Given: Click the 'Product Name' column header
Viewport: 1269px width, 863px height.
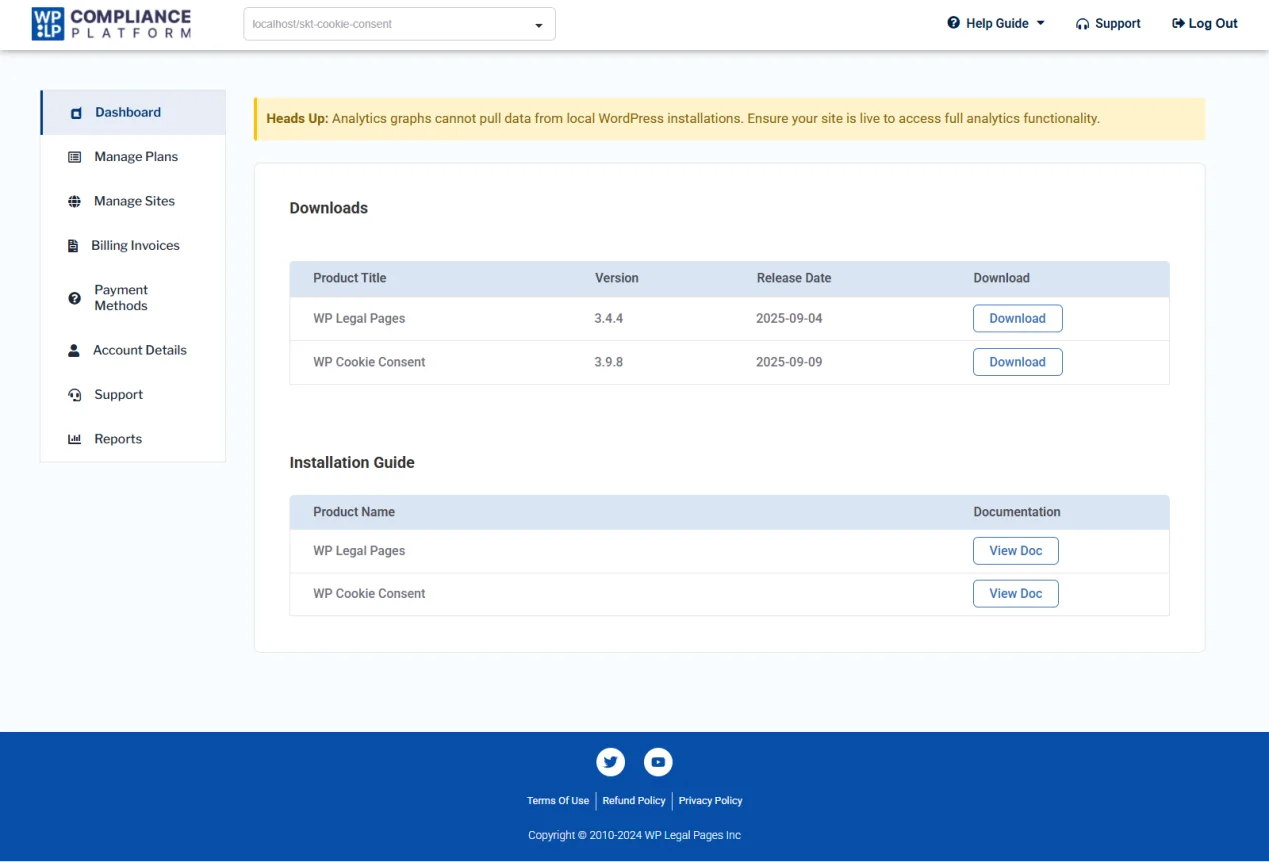Looking at the screenshot, I should click(x=354, y=512).
